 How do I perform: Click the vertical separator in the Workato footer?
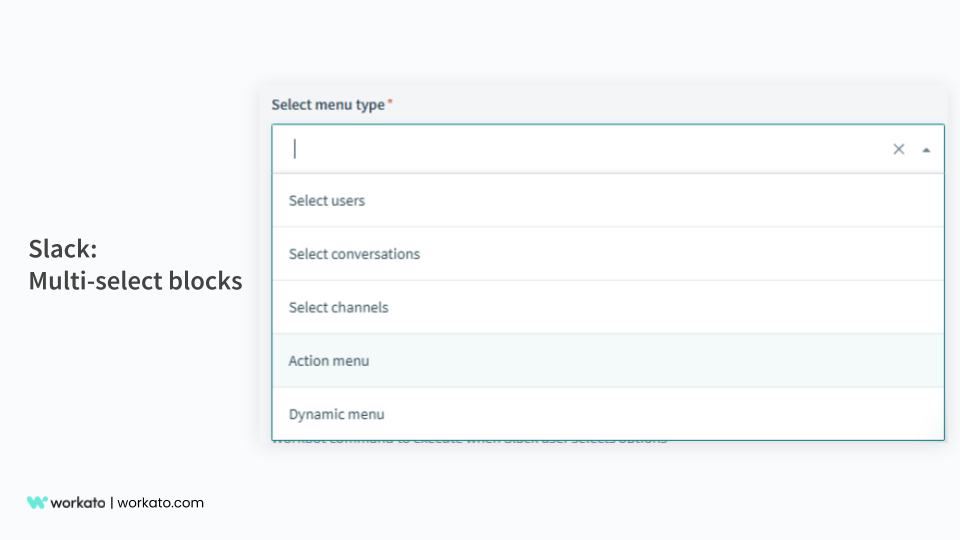(x=111, y=503)
